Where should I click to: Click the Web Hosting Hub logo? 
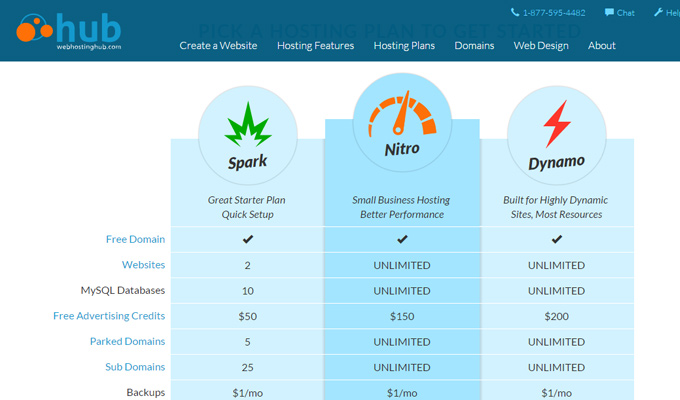pyautogui.click(x=69, y=32)
